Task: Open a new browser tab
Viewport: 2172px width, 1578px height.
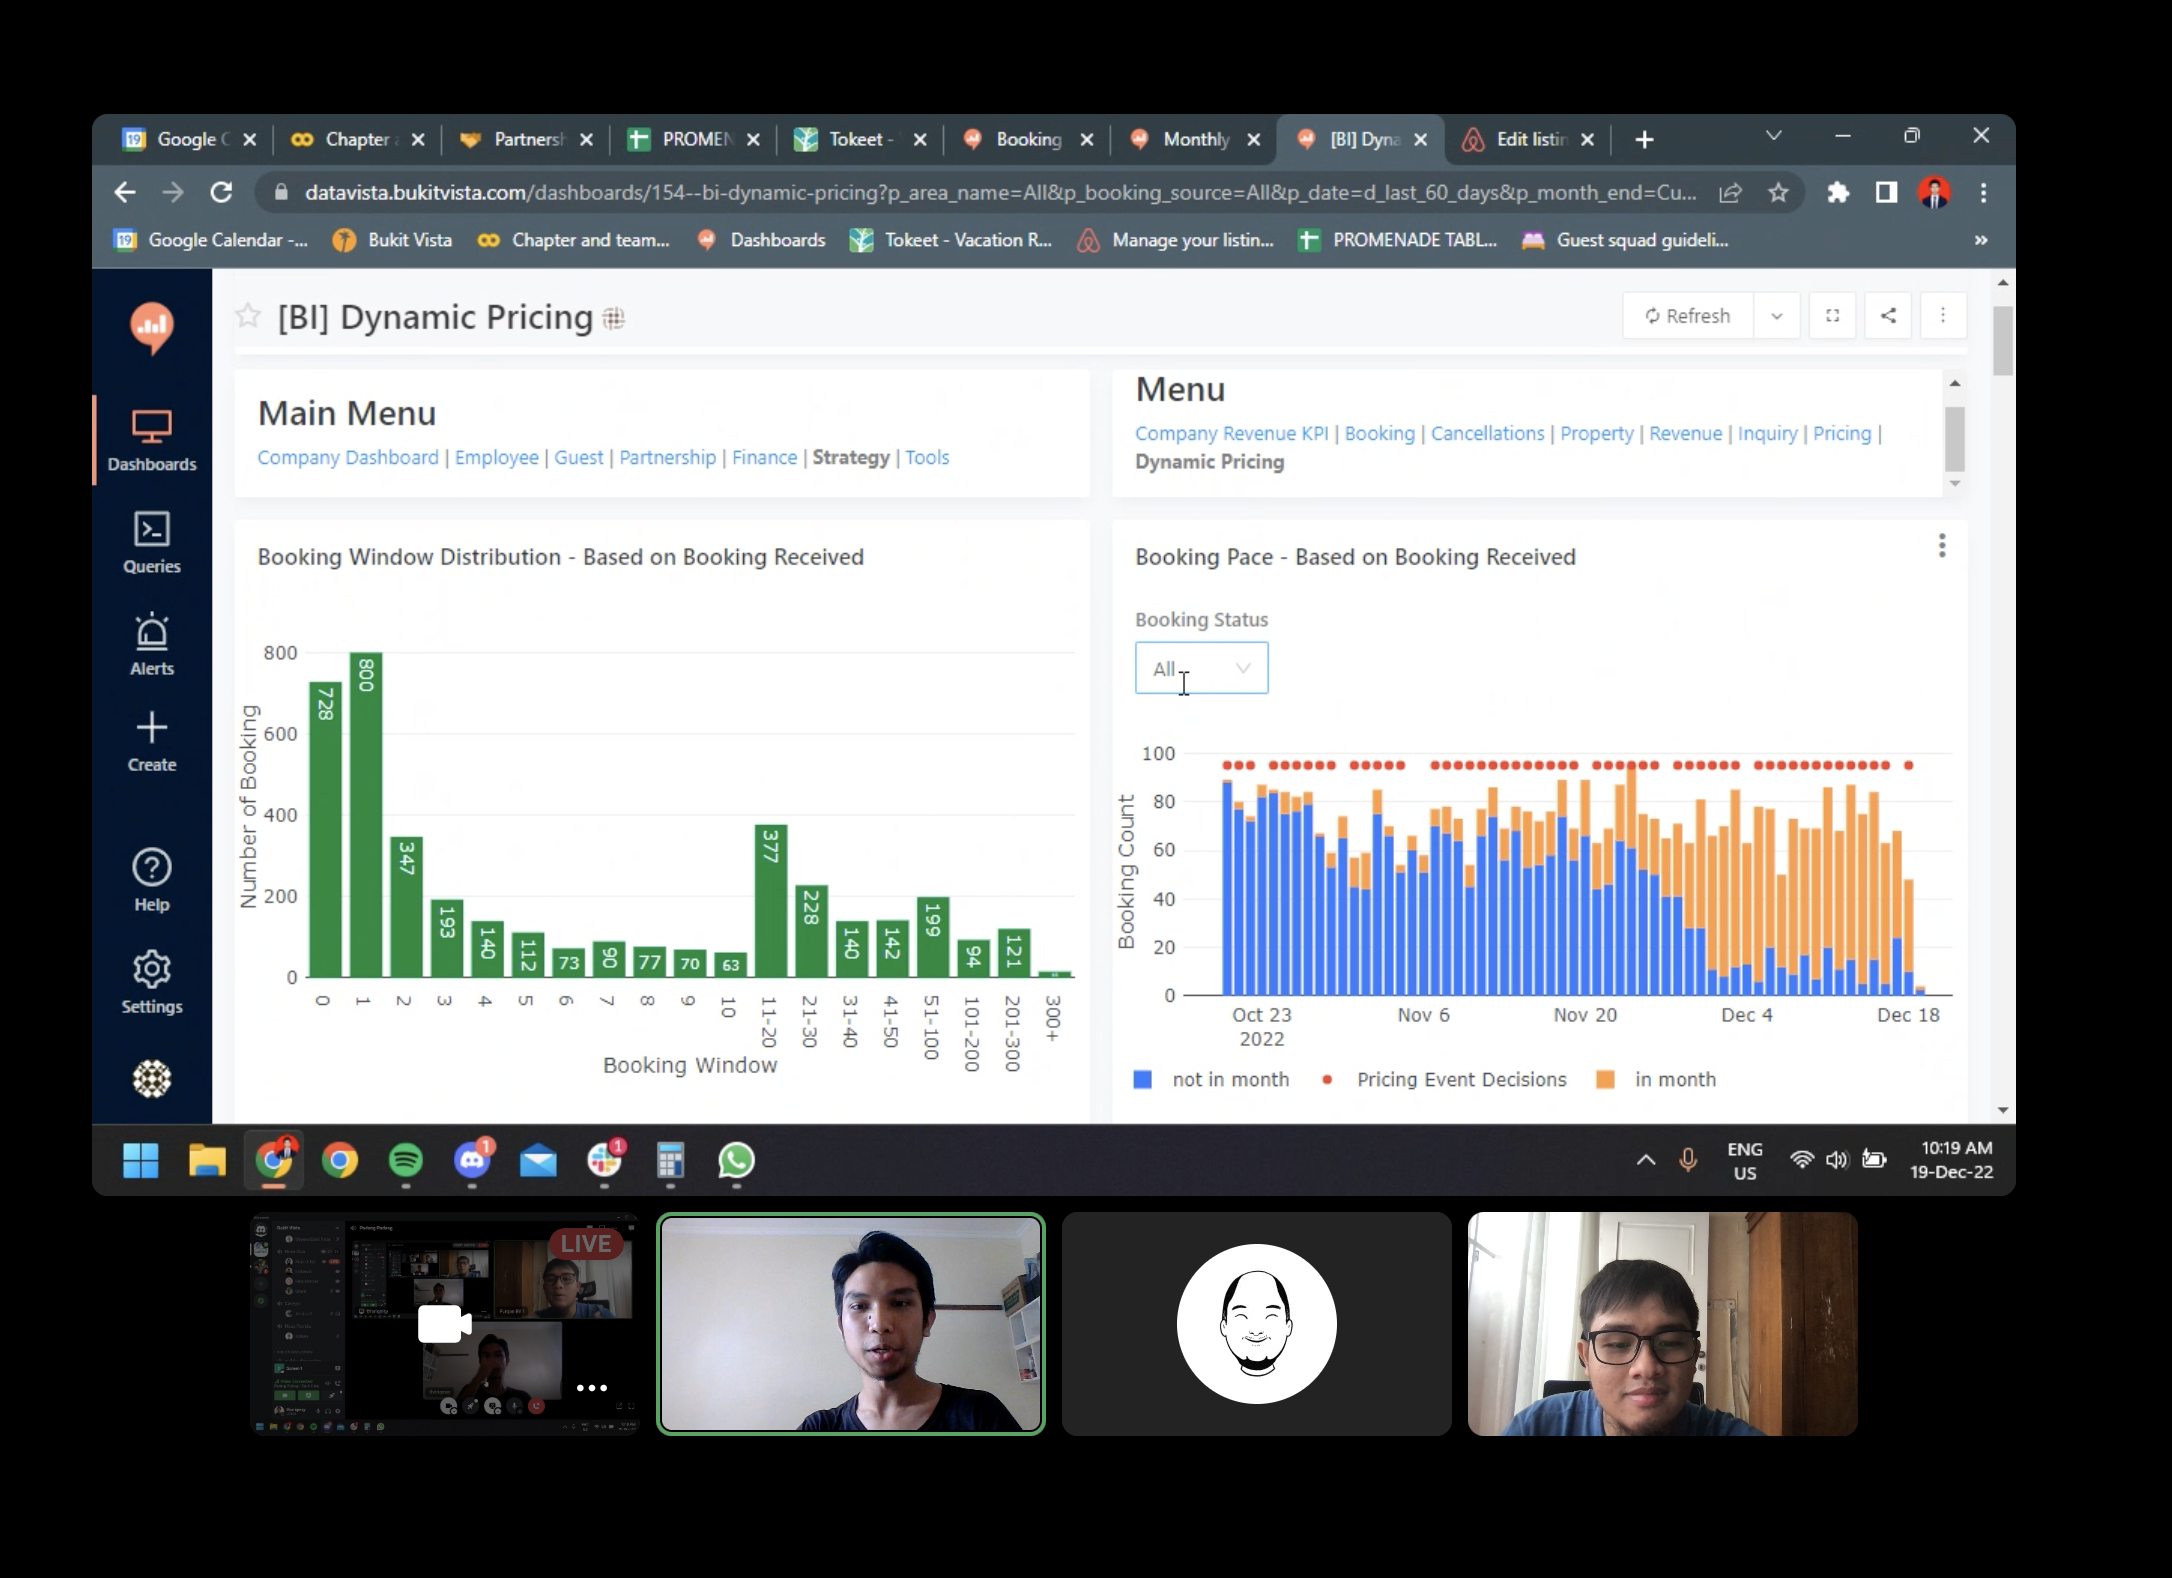Action: [1644, 139]
